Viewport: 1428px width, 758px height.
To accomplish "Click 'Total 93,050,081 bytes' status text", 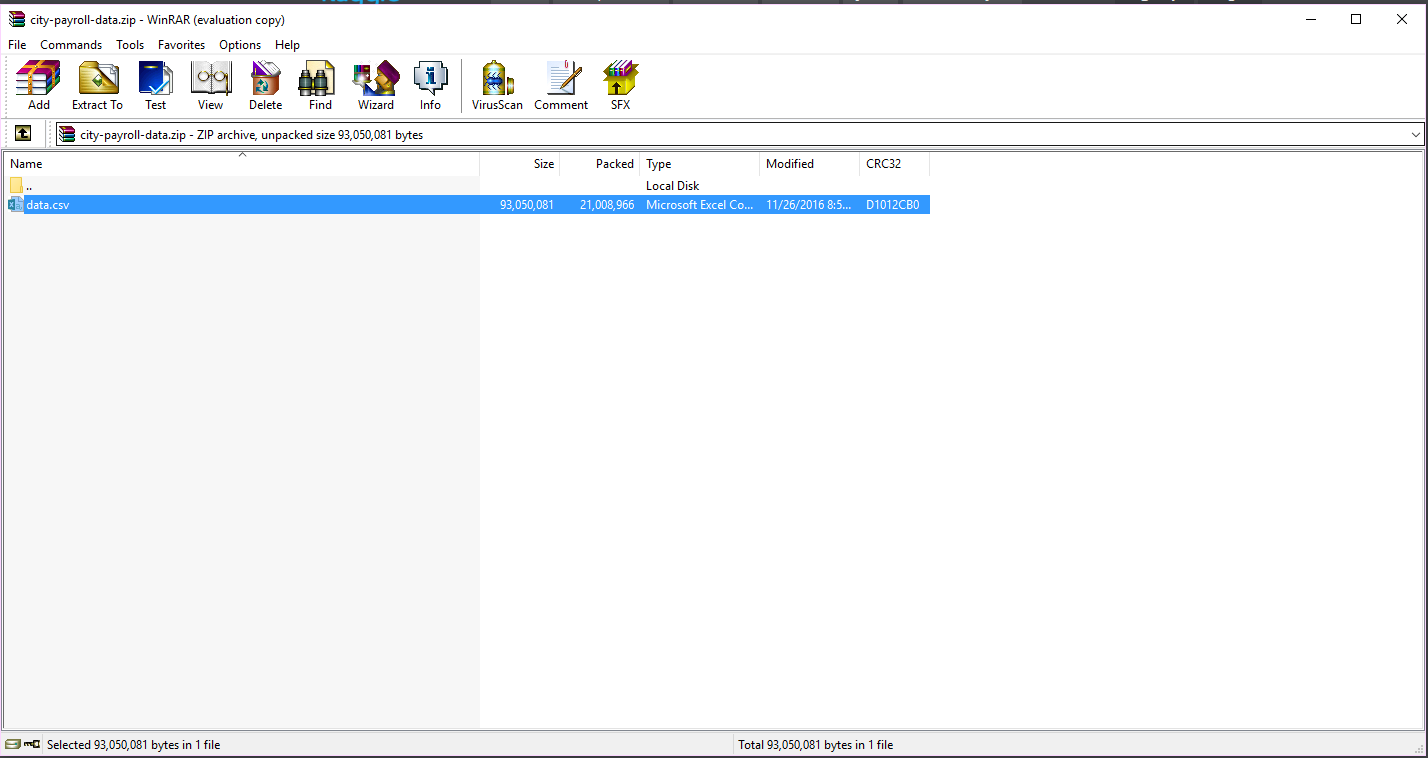I will click(x=816, y=745).
